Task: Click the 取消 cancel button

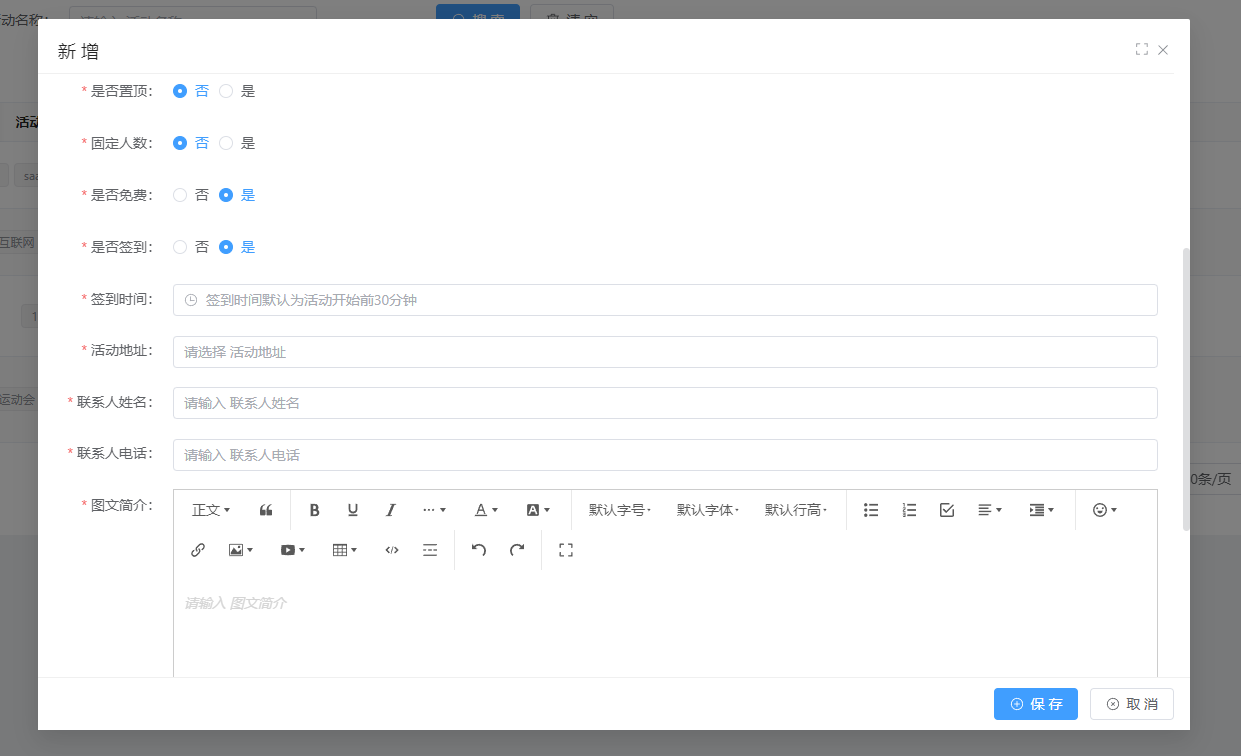Action: coord(1132,704)
